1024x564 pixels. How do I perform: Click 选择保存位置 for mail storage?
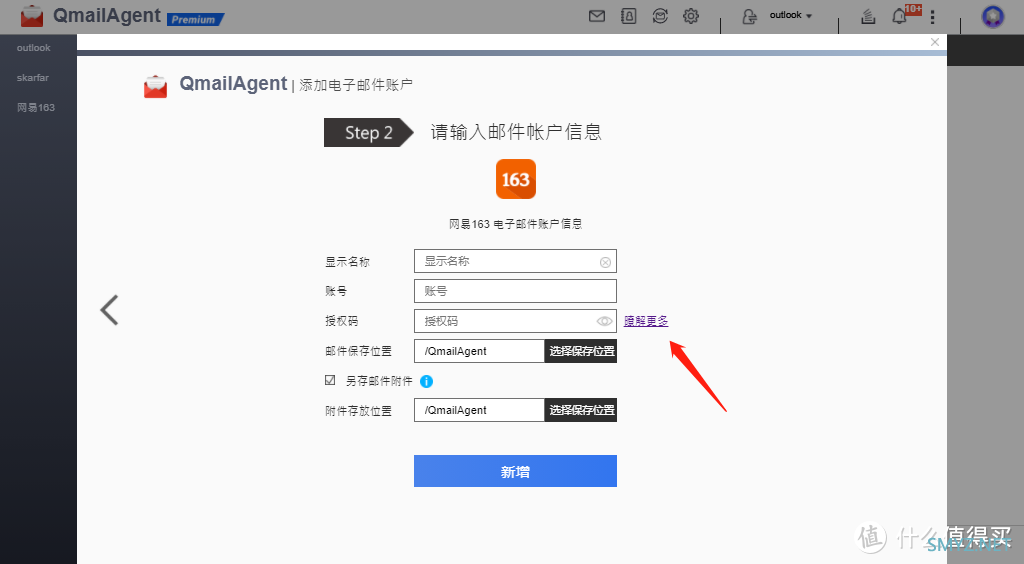pos(581,351)
